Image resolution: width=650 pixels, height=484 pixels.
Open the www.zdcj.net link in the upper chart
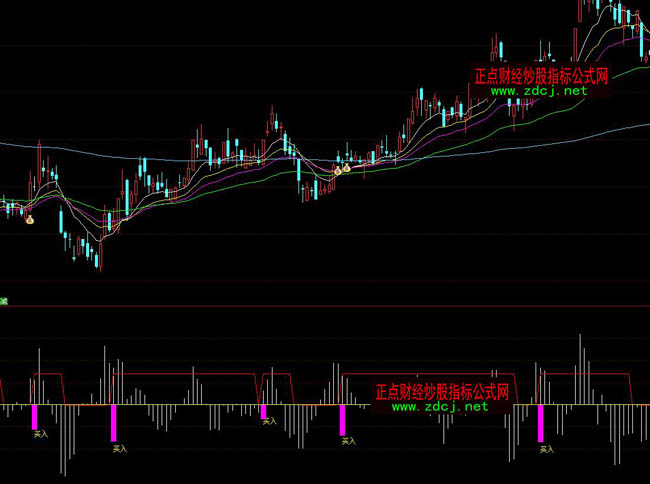coord(539,91)
